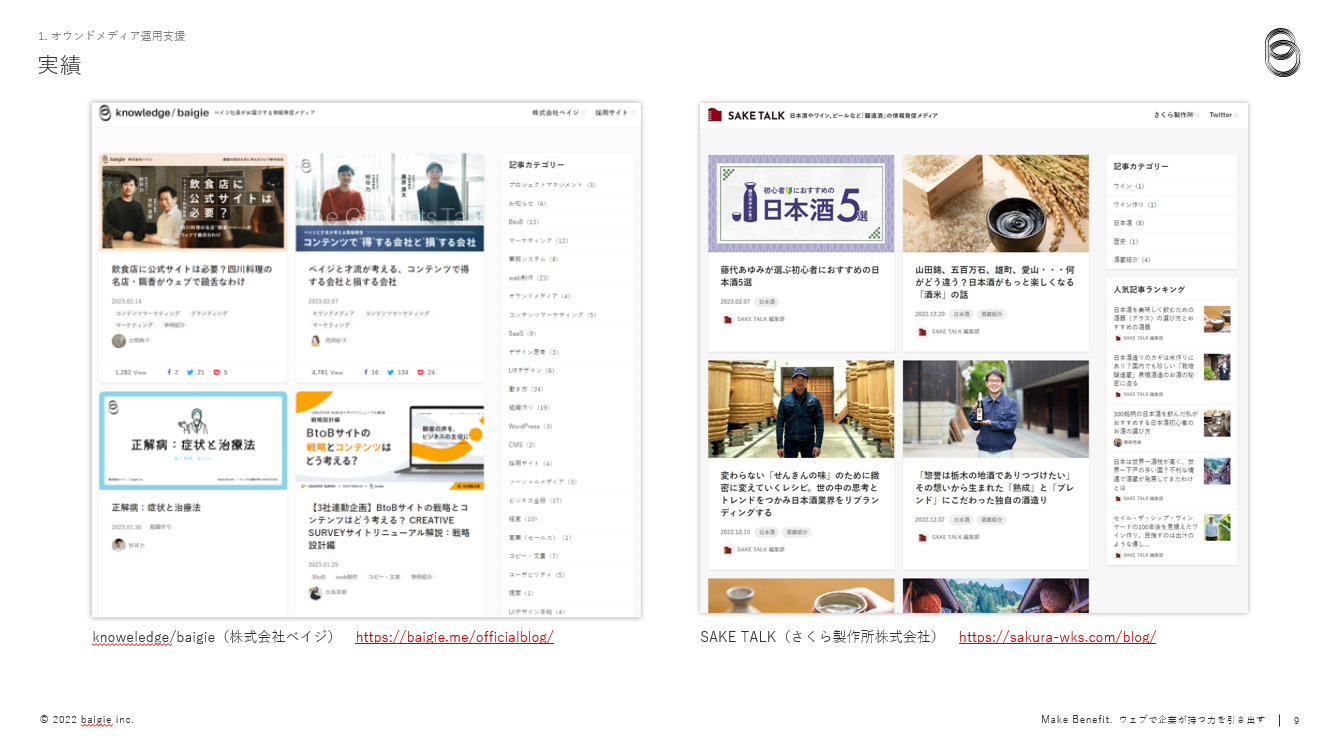Select ビジネス全般 (17) category
Image resolution: width=1341 pixels, height=751 pixels.
(535, 500)
